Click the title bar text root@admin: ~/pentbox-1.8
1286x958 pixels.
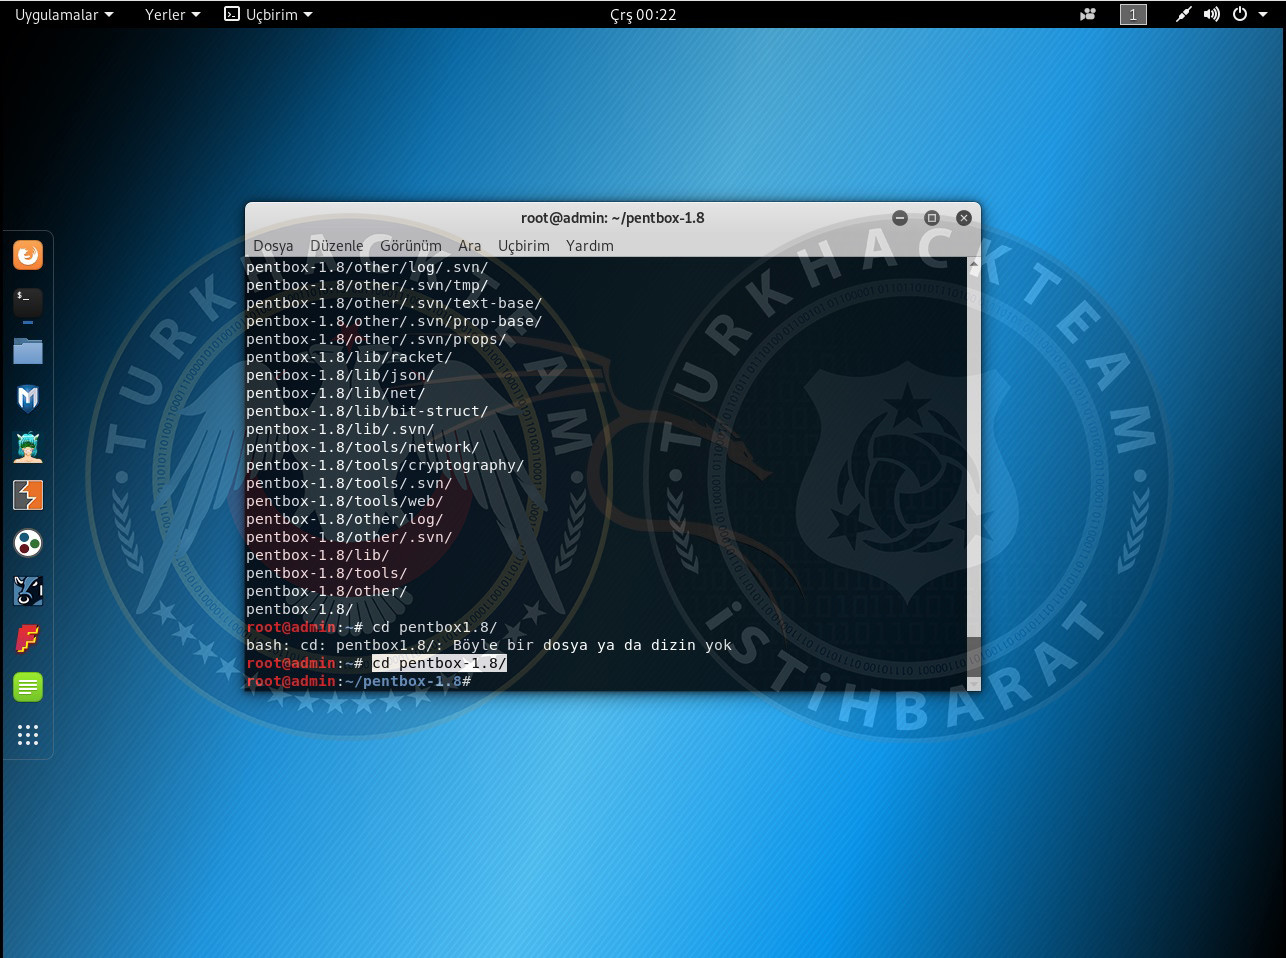(612, 218)
